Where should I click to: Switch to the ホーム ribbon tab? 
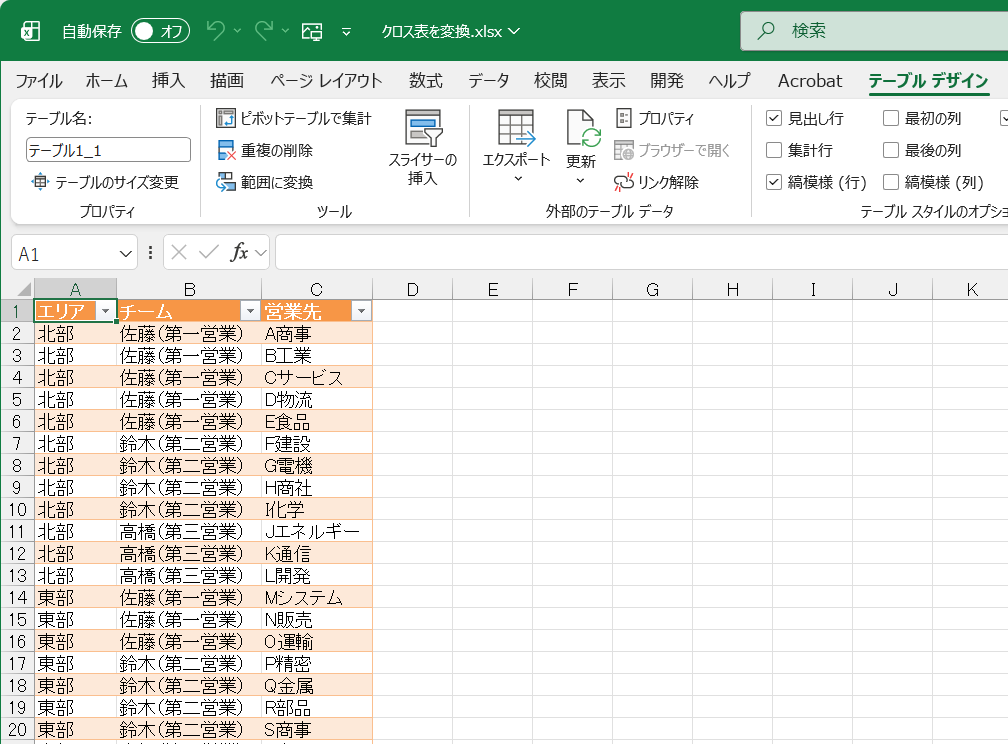(105, 80)
